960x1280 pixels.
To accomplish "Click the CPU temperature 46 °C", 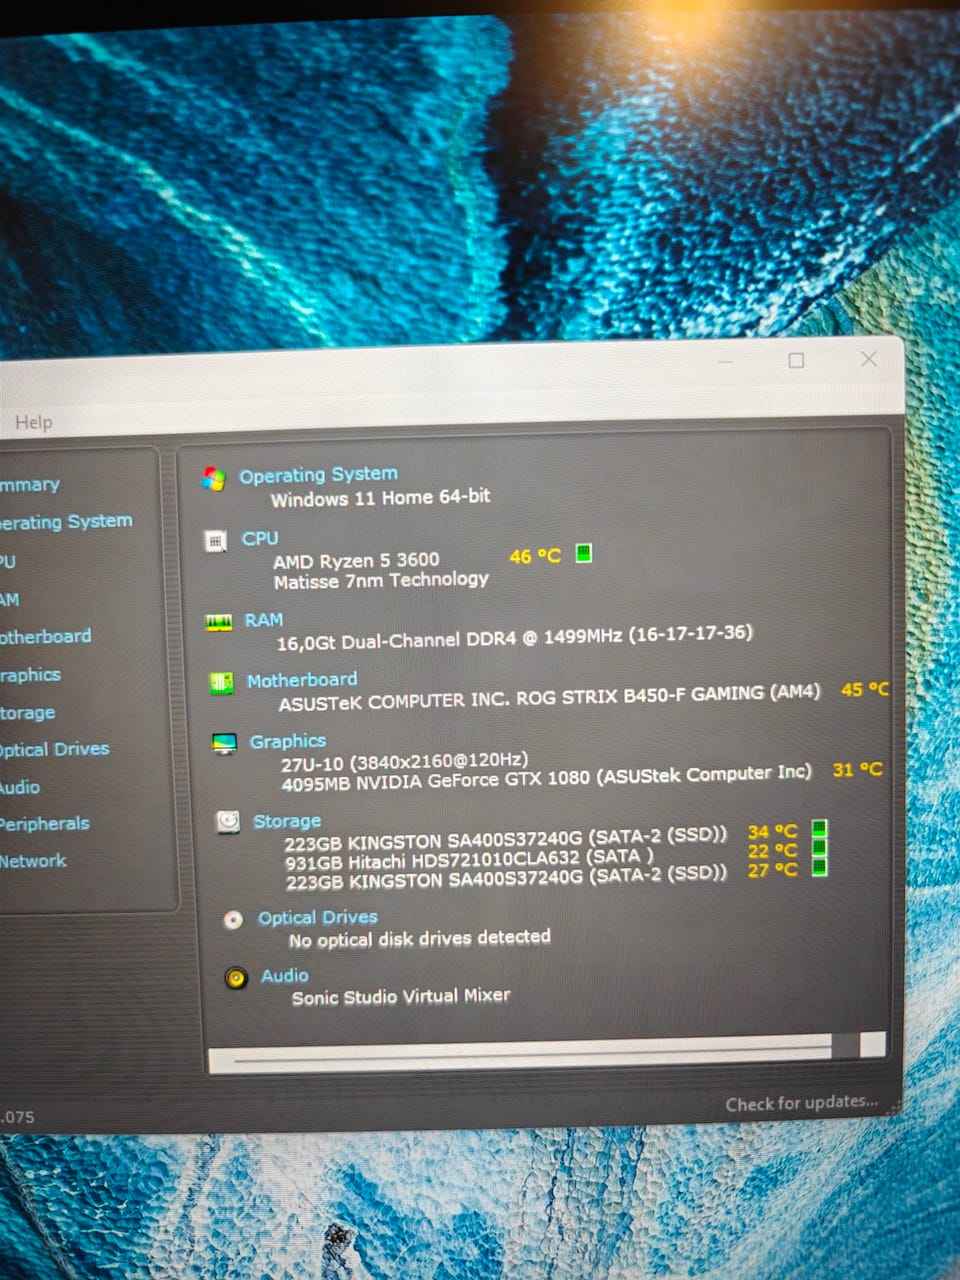I will [535, 555].
